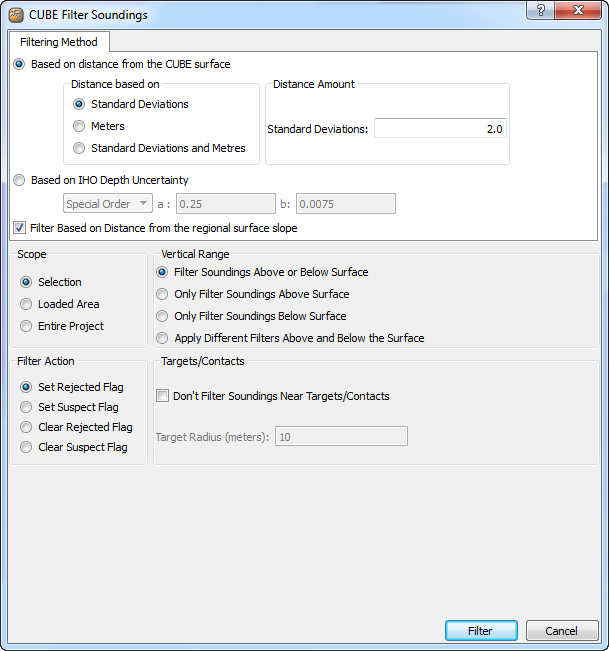Choose the Meters distance option
This screenshot has width=609, height=651.
[79, 126]
